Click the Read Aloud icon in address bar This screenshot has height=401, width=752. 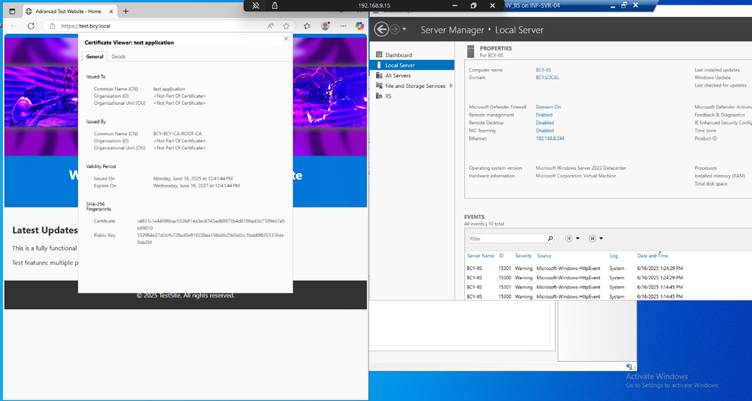(x=270, y=25)
